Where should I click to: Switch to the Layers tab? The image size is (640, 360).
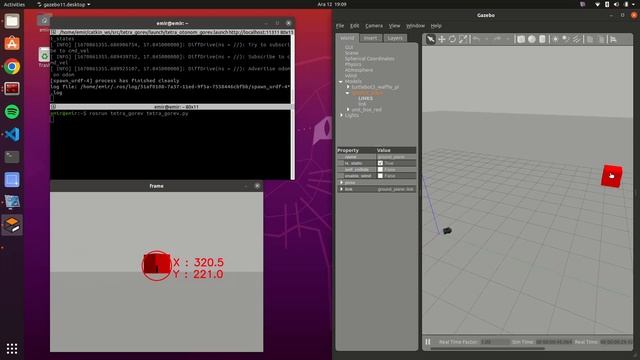point(395,38)
